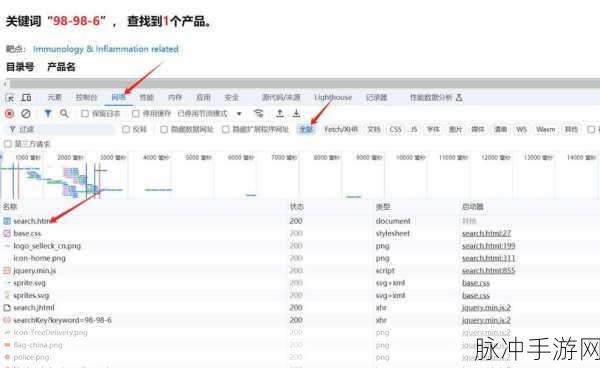
Task: Follow the search.html:855 initiator link
Action: (488, 270)
